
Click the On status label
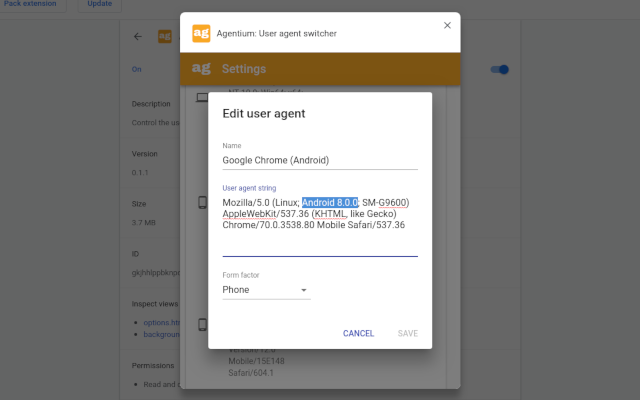pyautogui.click(x=136, y=69)
